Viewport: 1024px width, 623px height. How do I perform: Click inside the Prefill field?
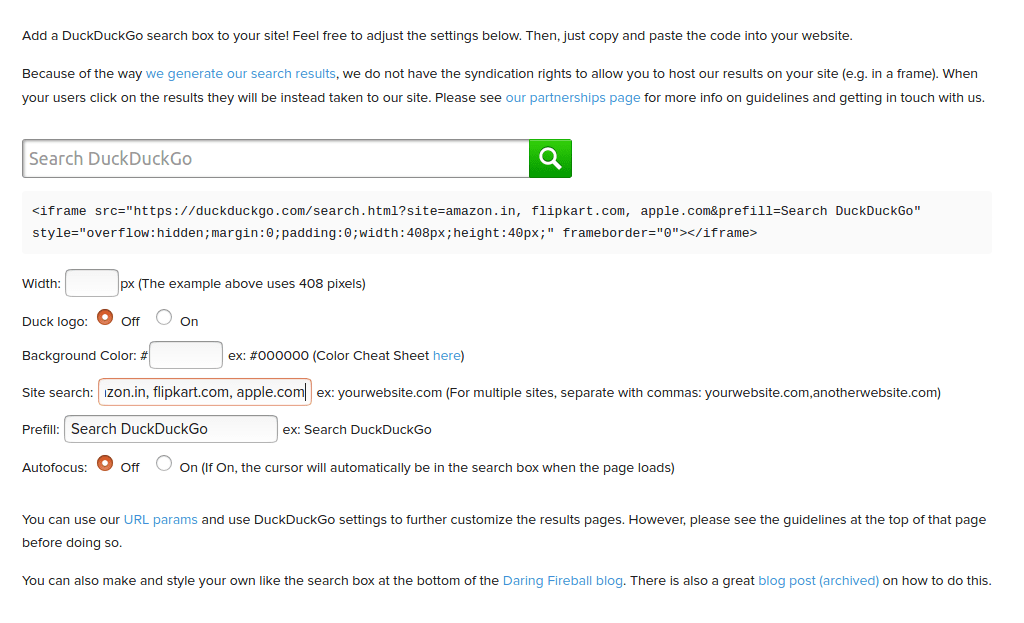tap(170, 428)
